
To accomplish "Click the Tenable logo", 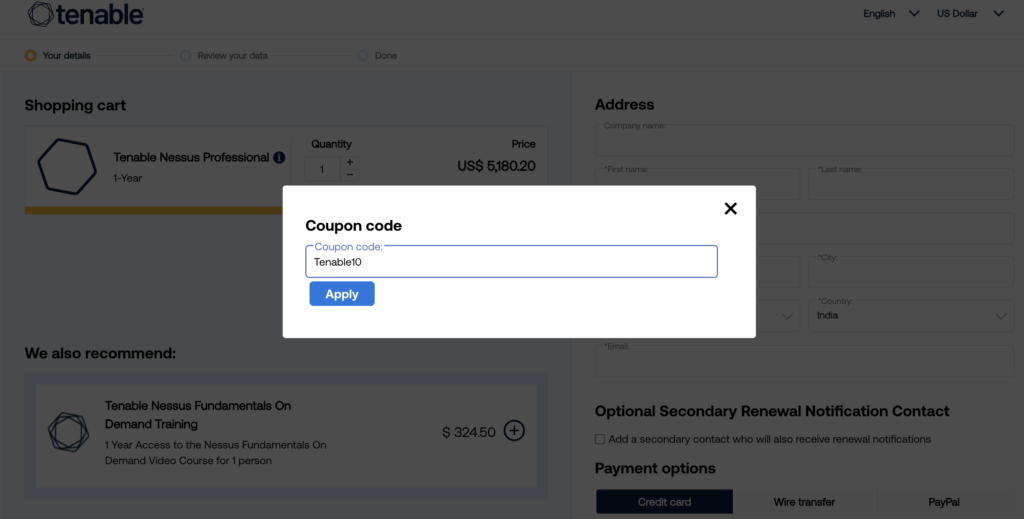I will 85,14.
